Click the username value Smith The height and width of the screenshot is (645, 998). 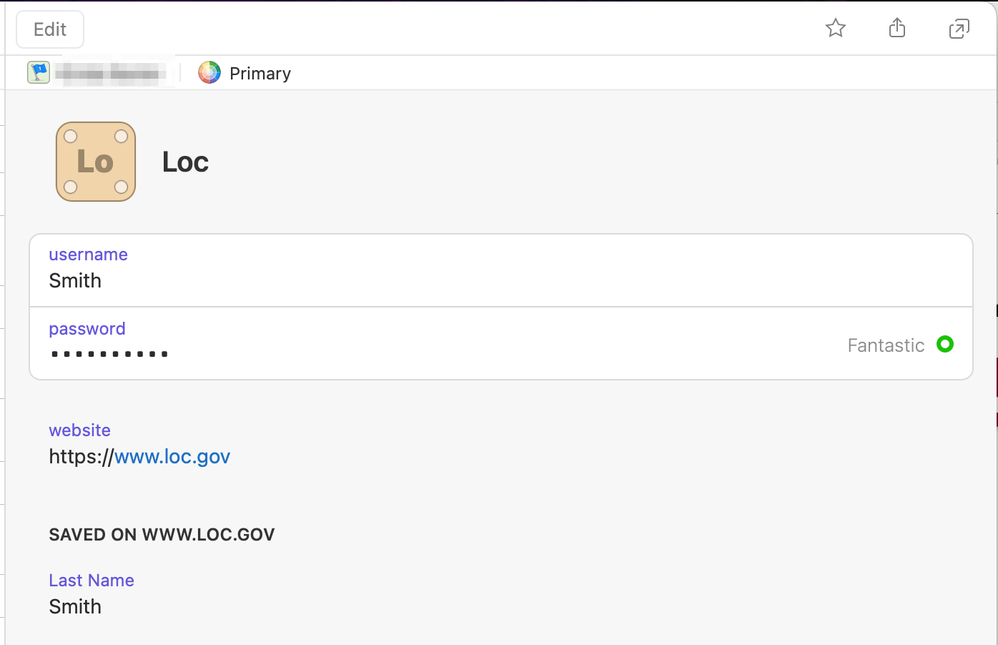tap(75, 281)
